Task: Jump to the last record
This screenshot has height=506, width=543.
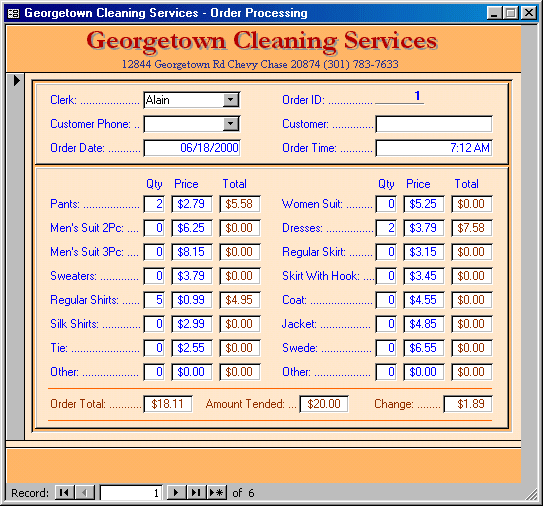Action: click(196, 492)
